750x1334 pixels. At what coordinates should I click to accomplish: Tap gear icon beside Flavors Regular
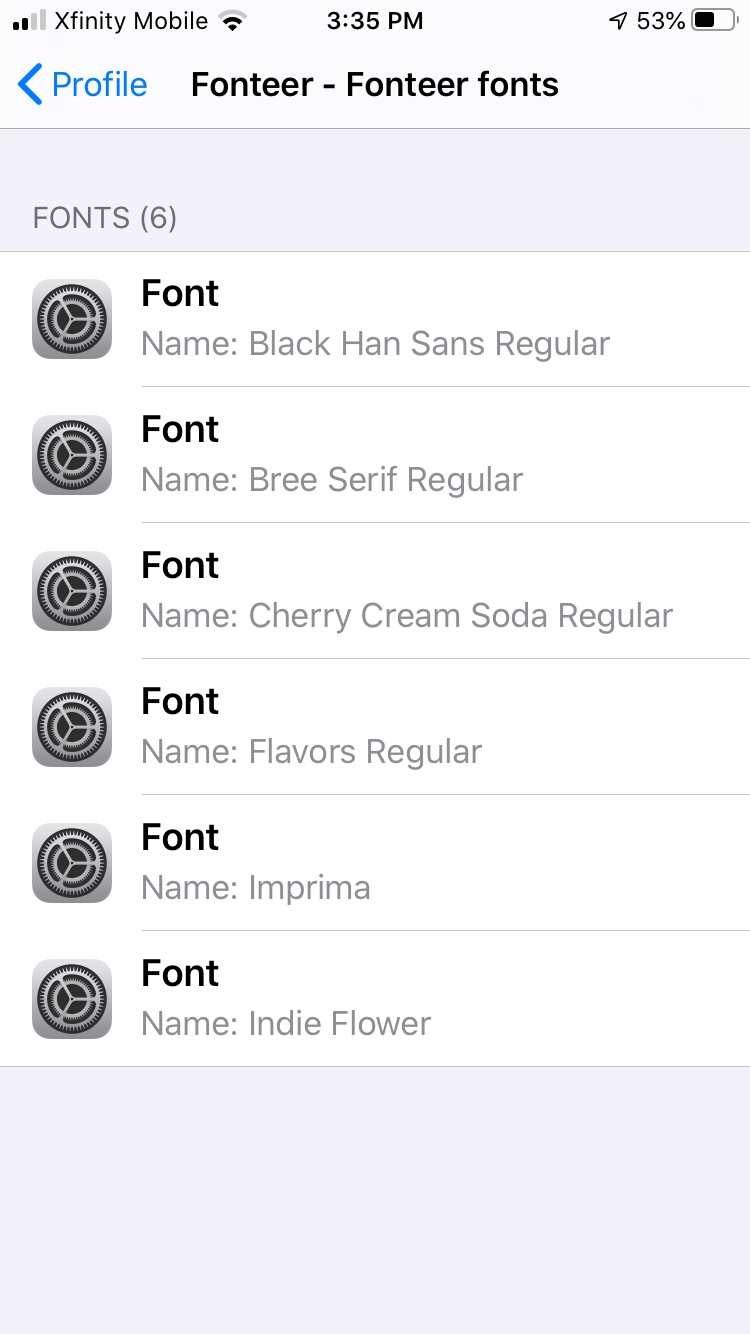point(72,727)
